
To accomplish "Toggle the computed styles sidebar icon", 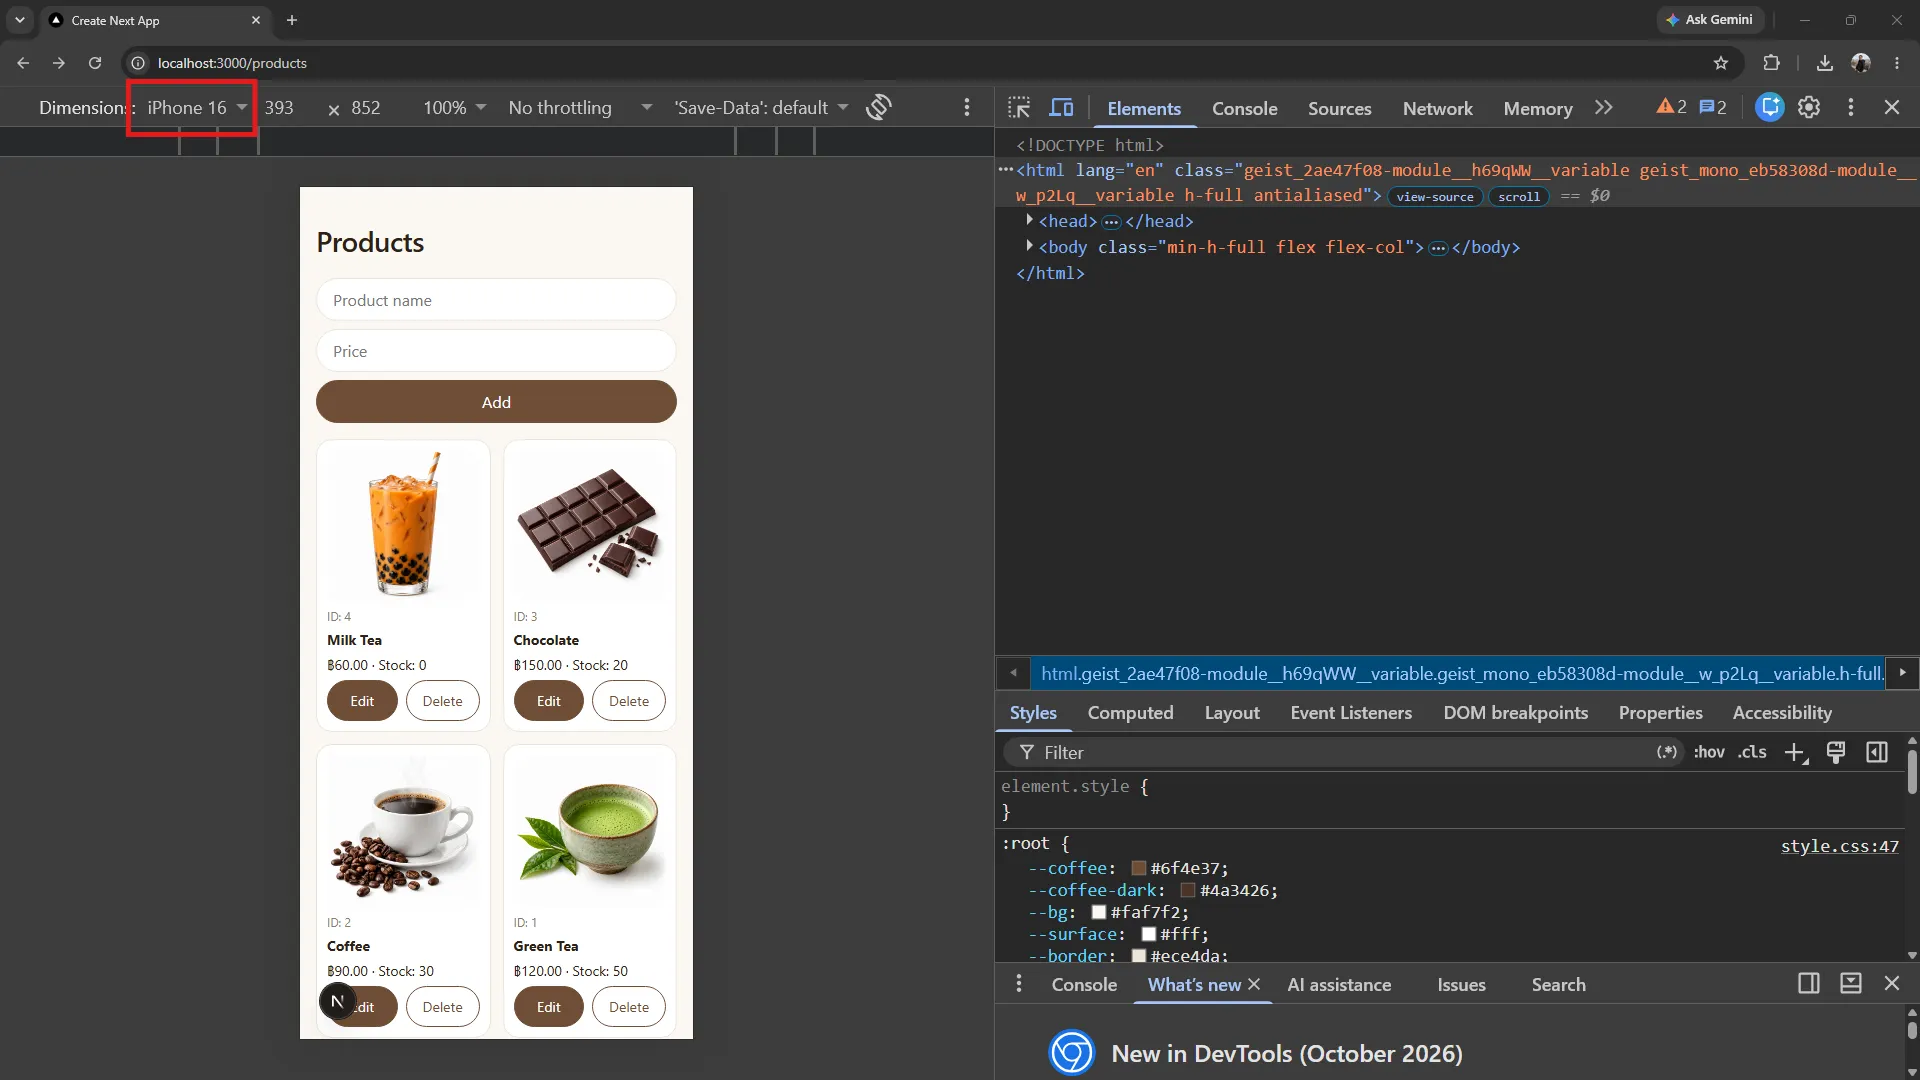I will 1877,752.
